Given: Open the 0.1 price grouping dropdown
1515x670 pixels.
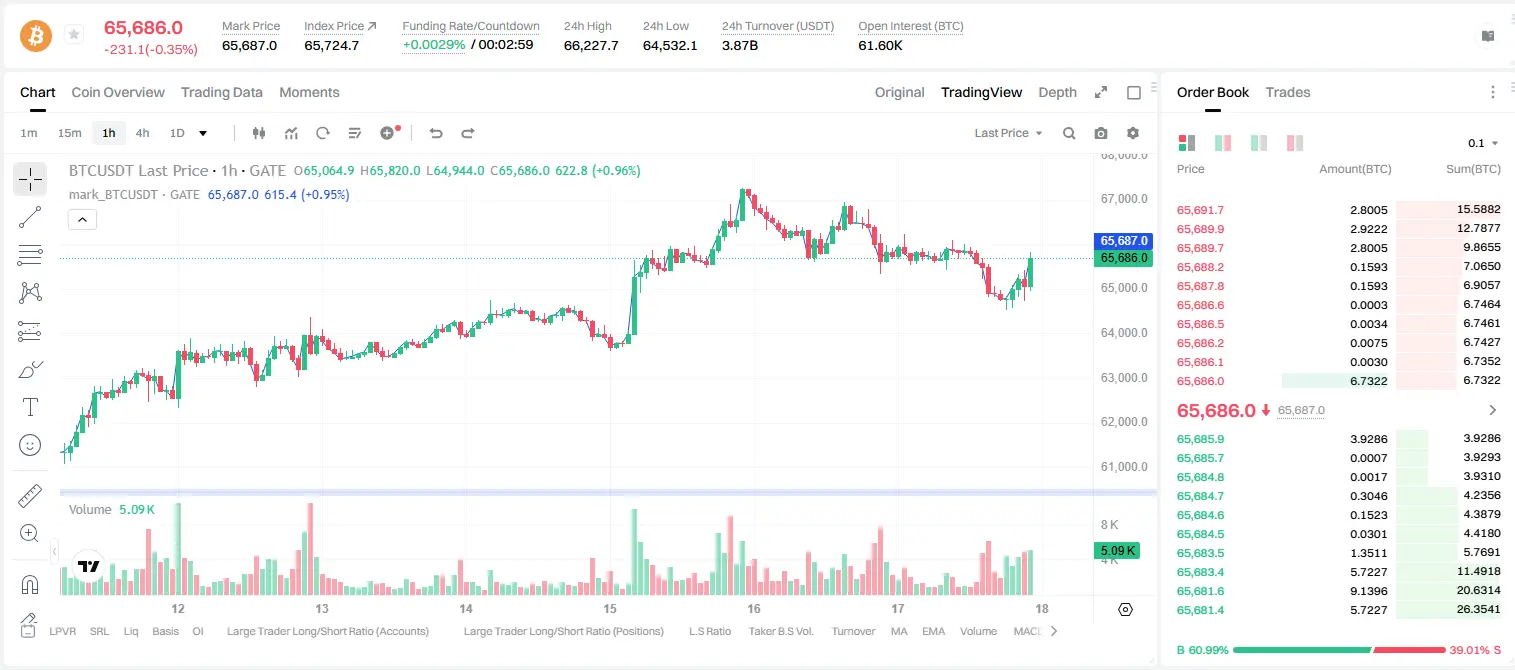Looking at the screenshot, I should coord(1484,143).
